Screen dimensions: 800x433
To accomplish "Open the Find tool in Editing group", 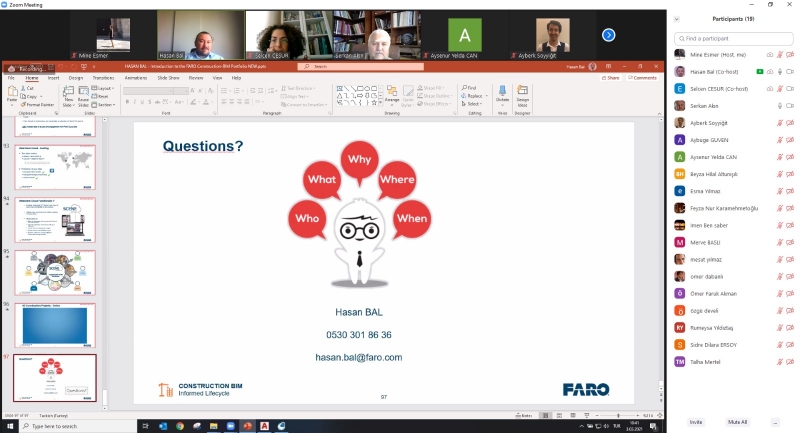I will pyautogui.click(x=472, y=88).
